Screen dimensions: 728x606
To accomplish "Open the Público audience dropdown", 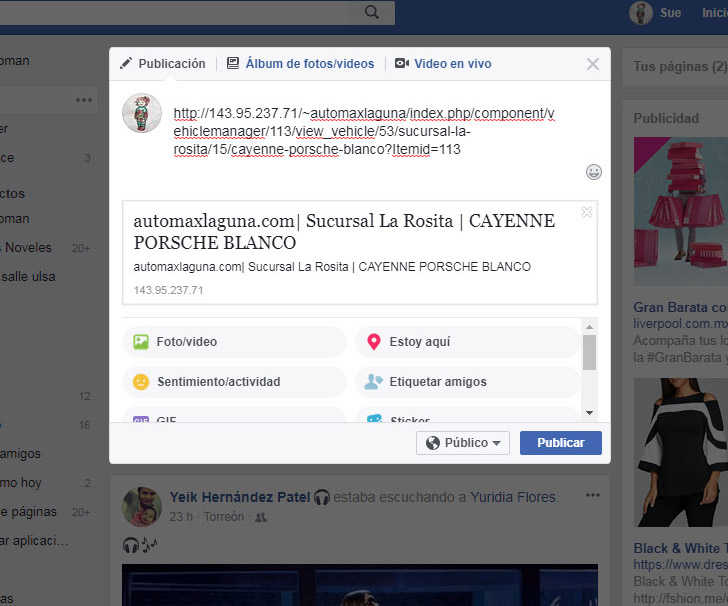I will 463,443.
